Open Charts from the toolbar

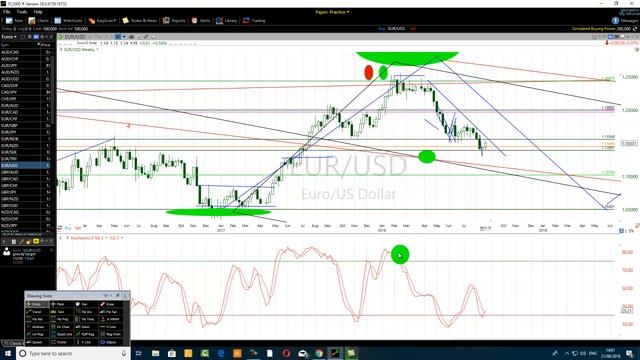(38, 20)
